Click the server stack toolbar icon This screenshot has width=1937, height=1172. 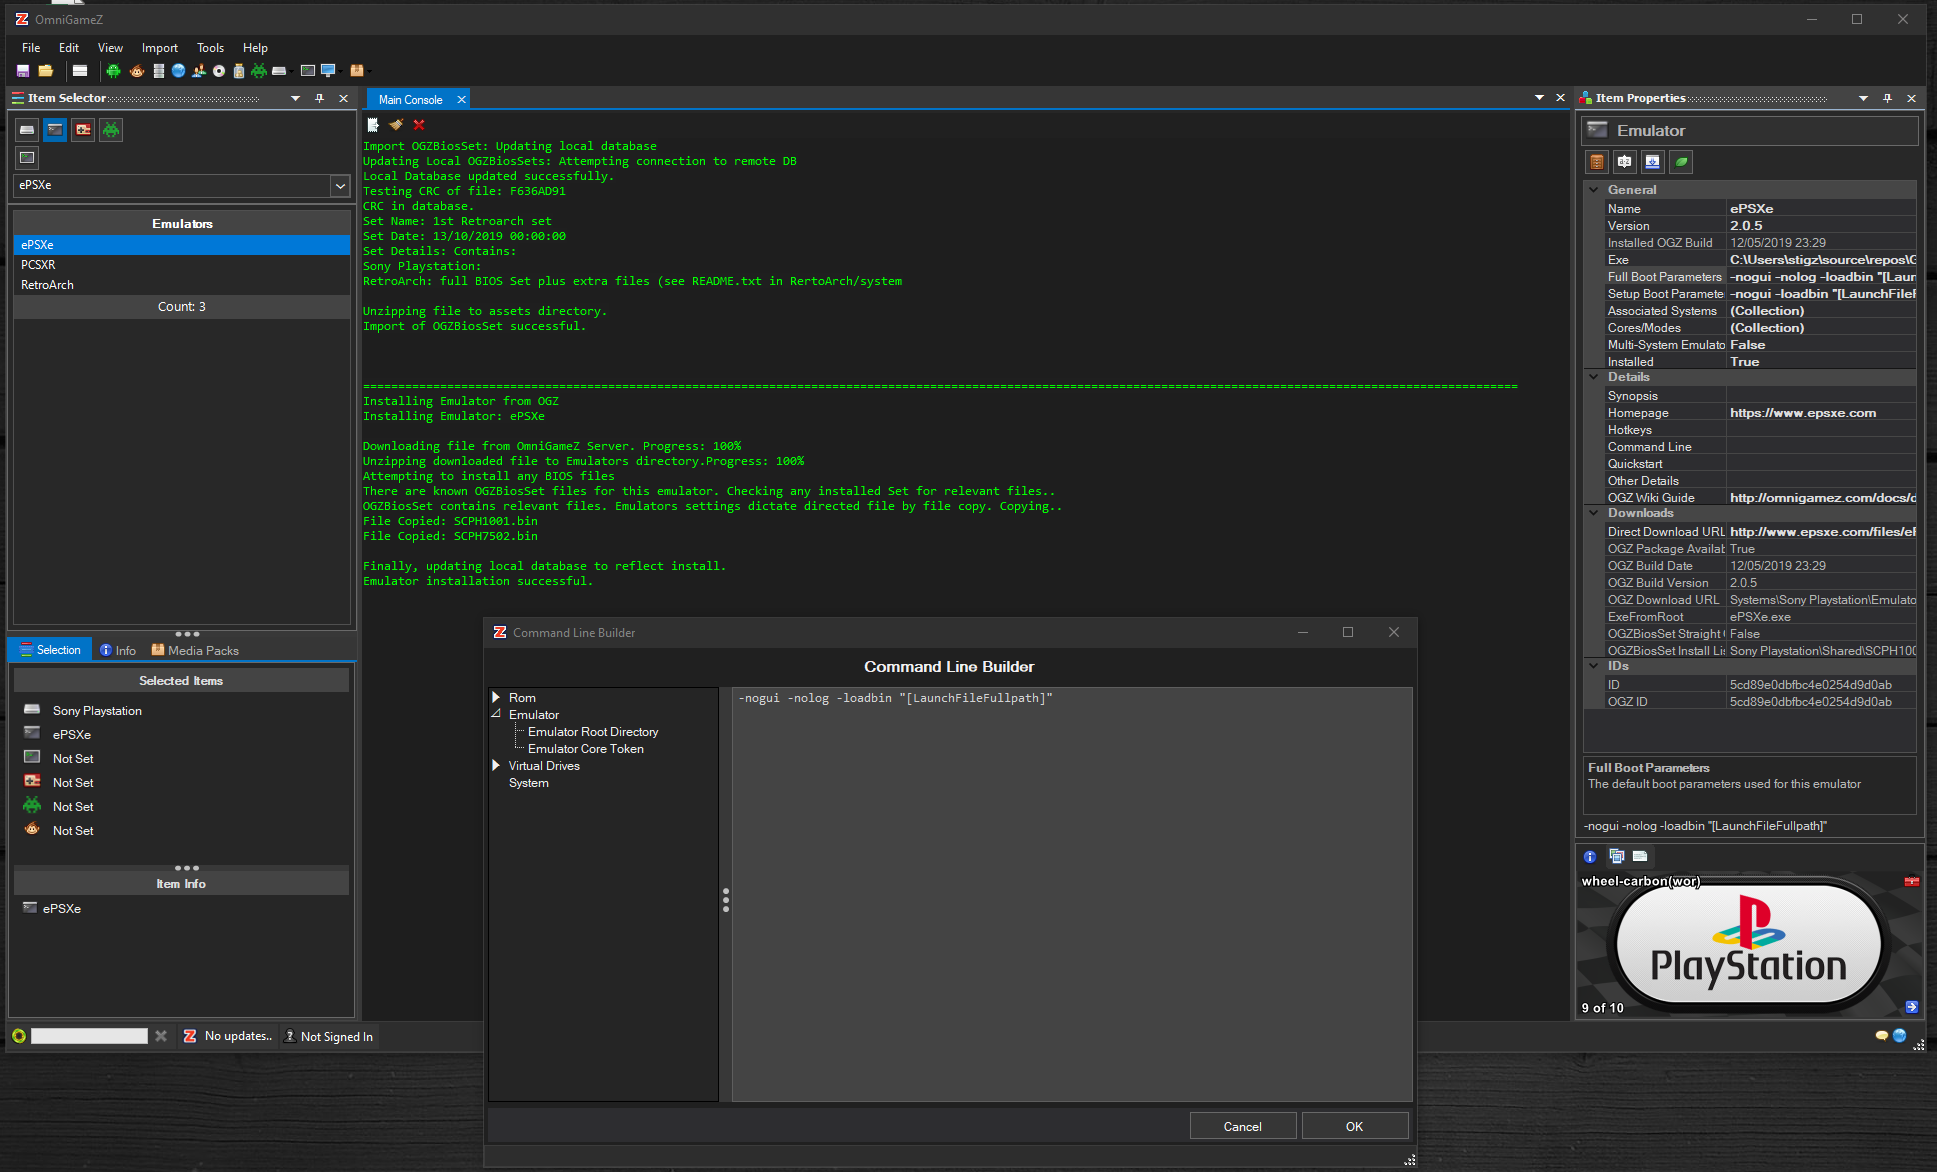(158, 71)
